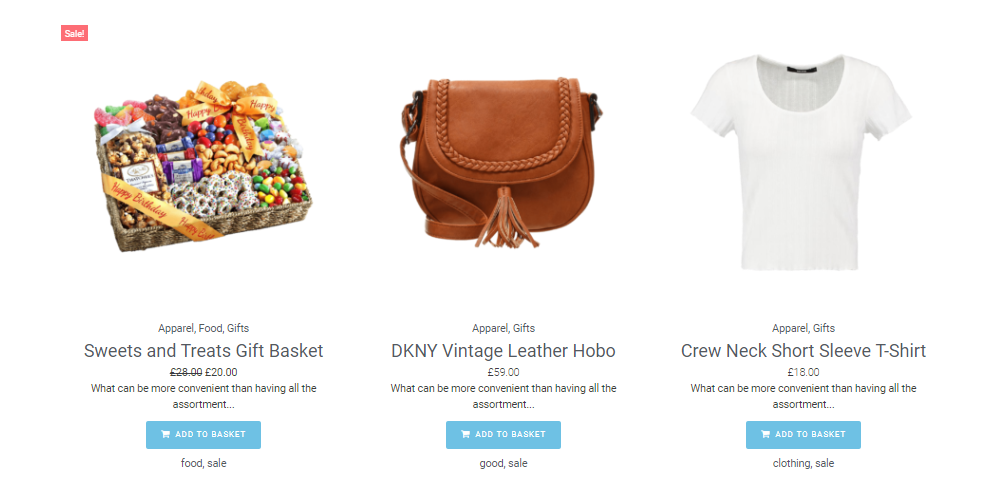
Task: Select Apparel category above Crew Neck T-Shirt
Action: click(790, 328)
